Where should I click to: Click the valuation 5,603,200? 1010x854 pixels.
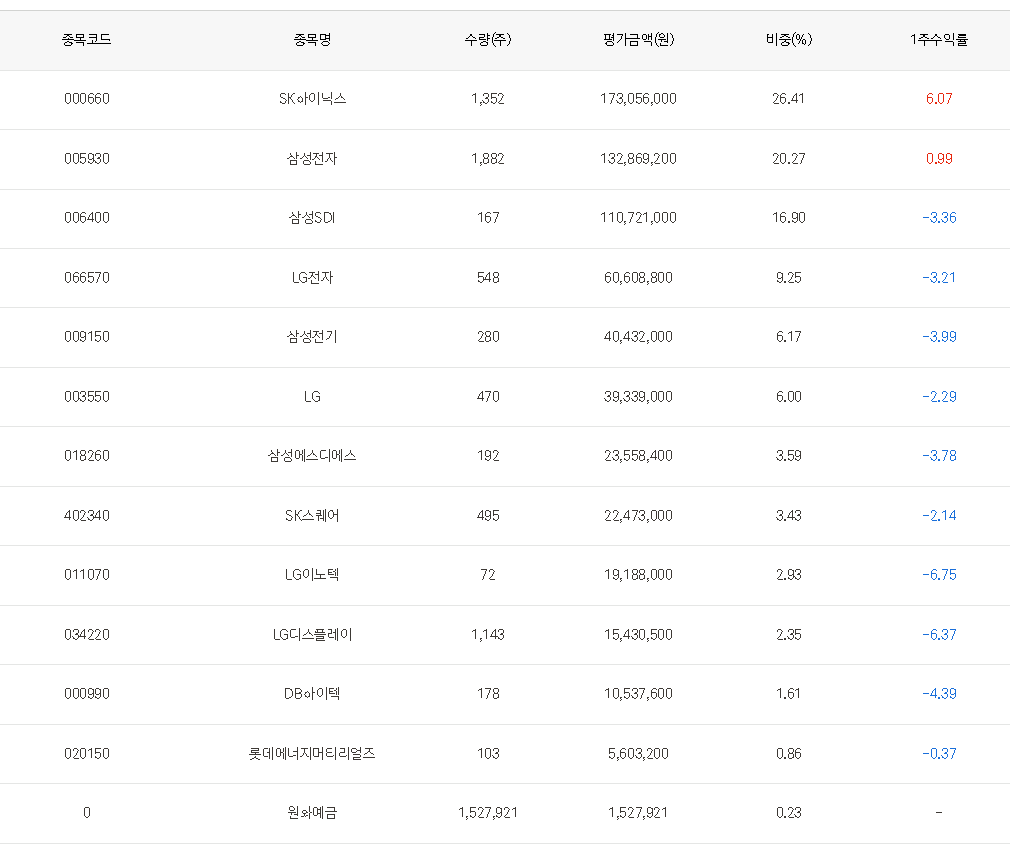click(638, 754)
